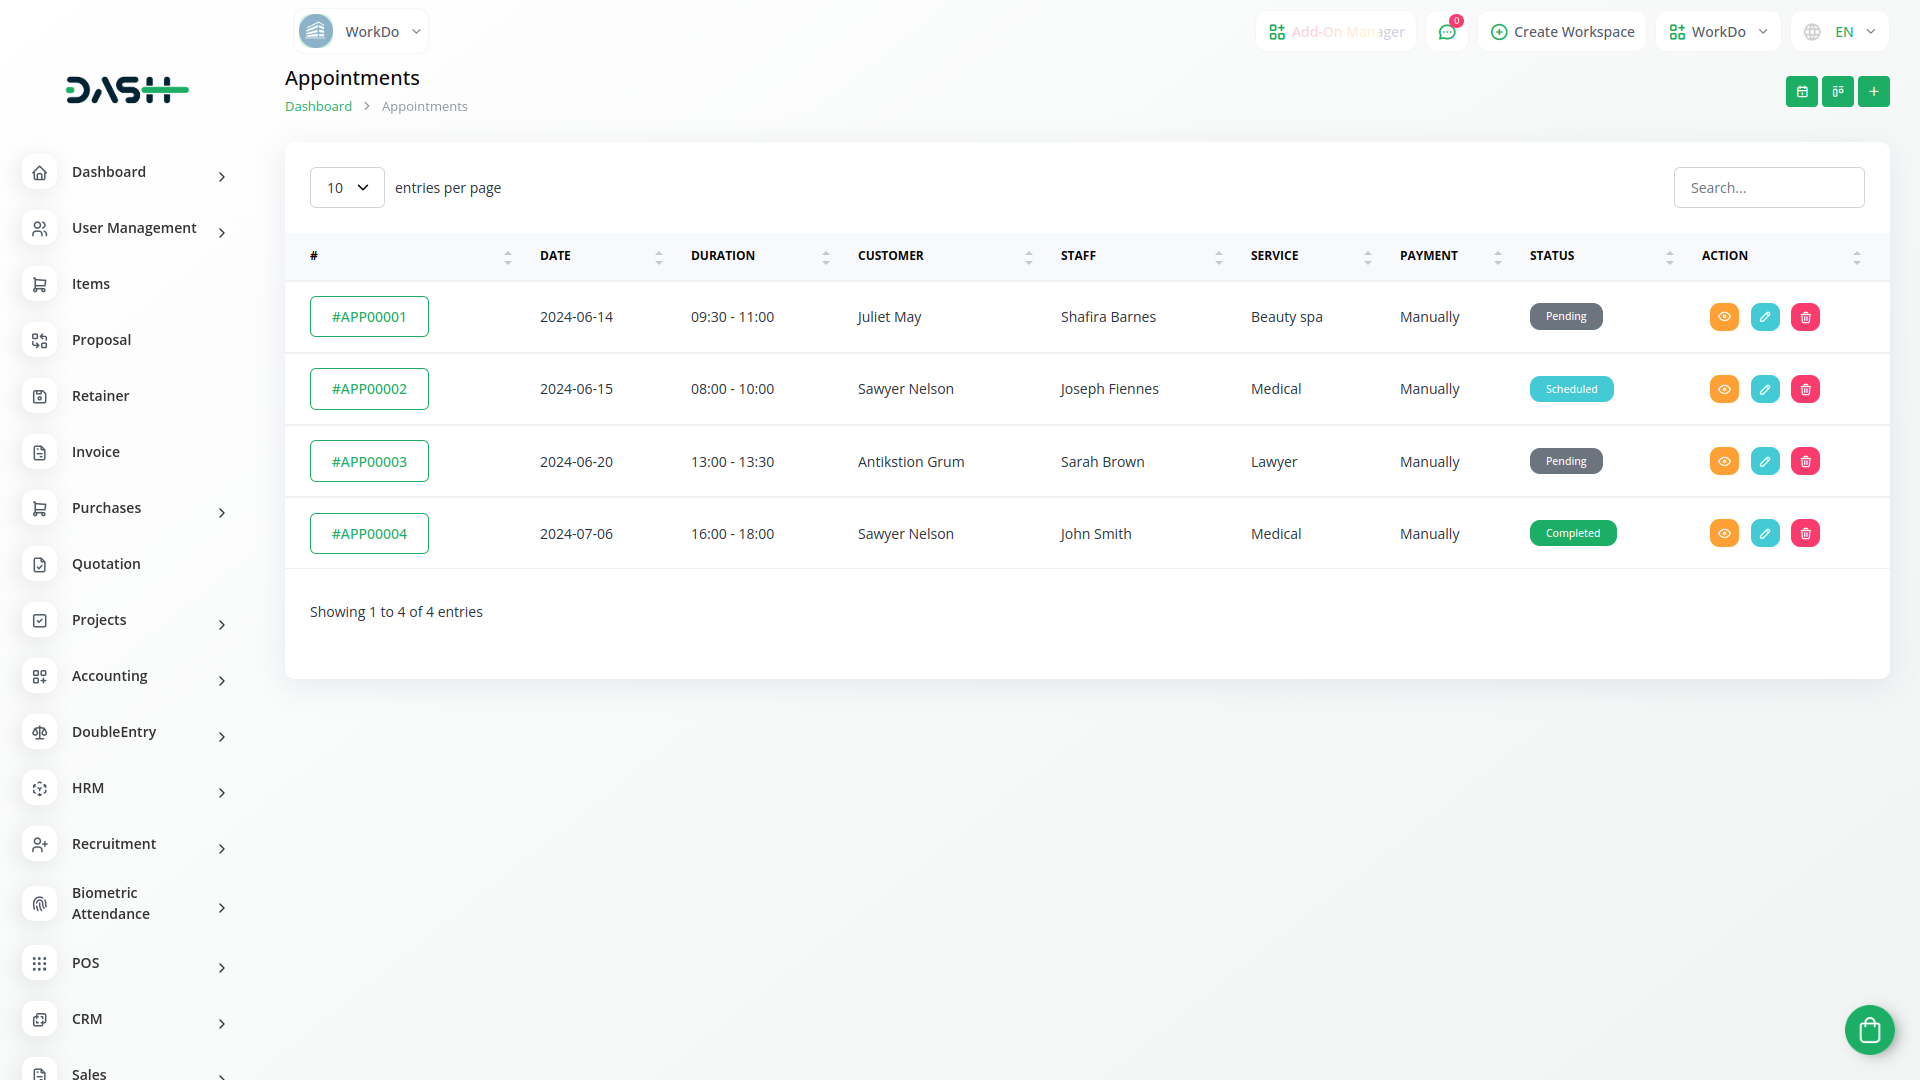Click the plus button to add appointment
This screenshot has height=1080, width=1920.
pos(1873,92)
